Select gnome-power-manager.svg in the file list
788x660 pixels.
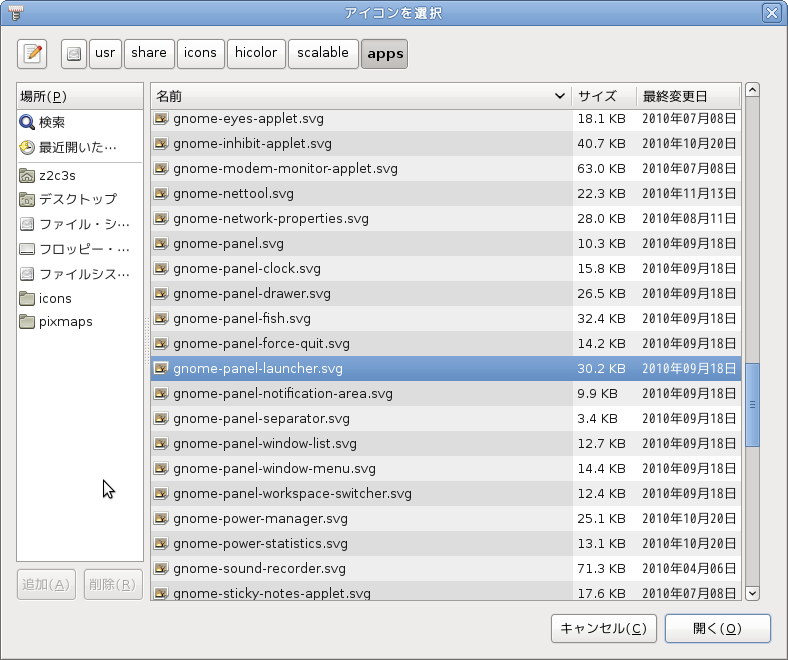(260, 519)
